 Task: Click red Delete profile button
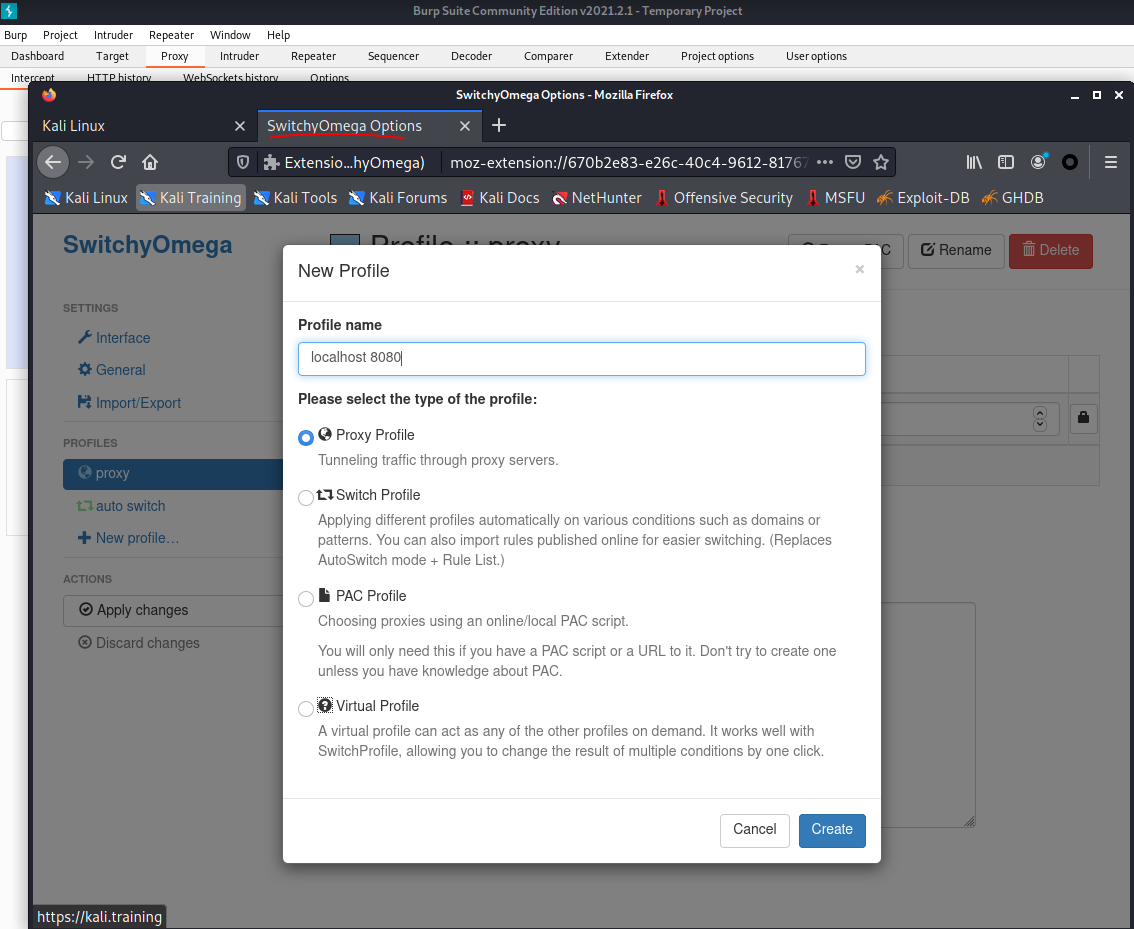[x=1050, y=251]
